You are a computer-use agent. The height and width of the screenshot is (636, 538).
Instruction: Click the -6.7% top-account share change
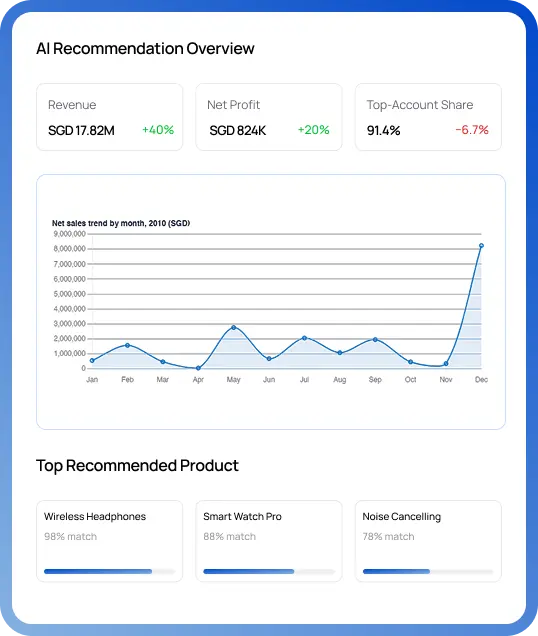[472, 130]
